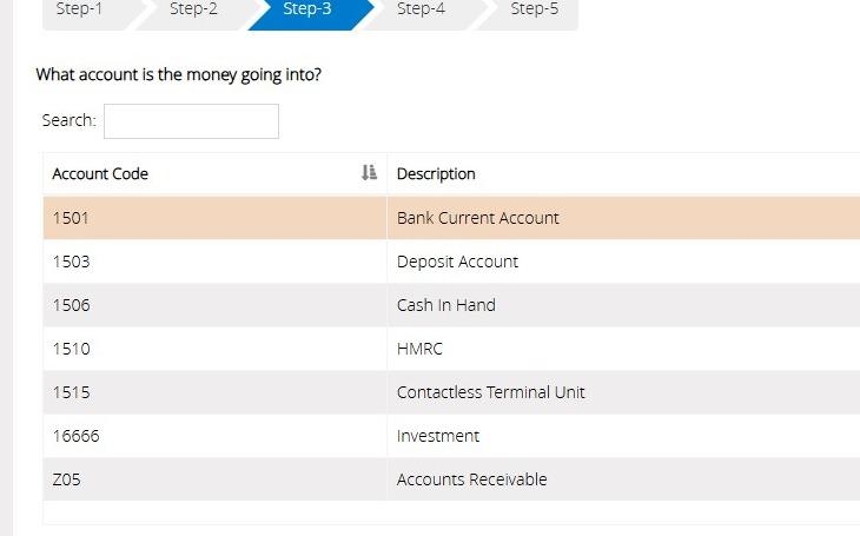This screenshot has width=860, height=536.
Task: Open the Step-4 tab
Action: [421, 10]
